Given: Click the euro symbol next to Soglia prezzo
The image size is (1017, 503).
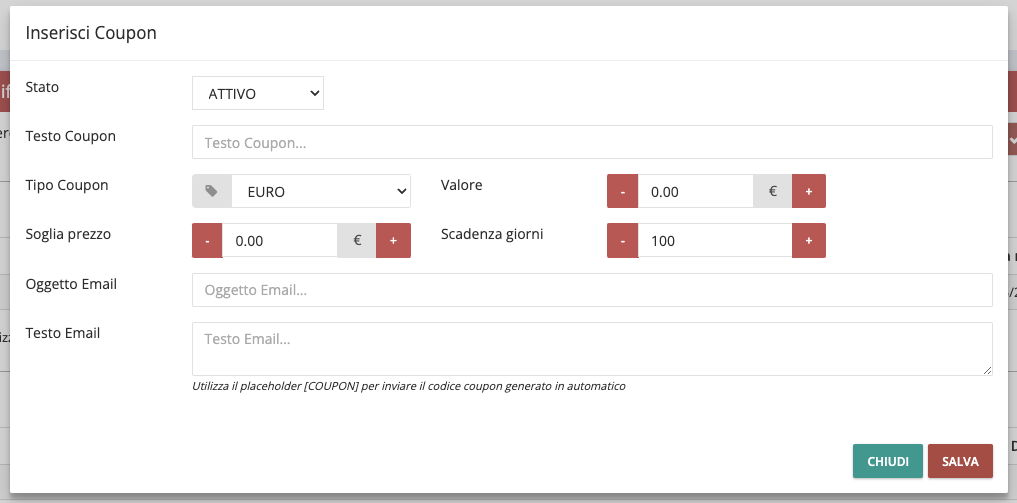Looking at the screenshot, I should click(x=357, y=241).
